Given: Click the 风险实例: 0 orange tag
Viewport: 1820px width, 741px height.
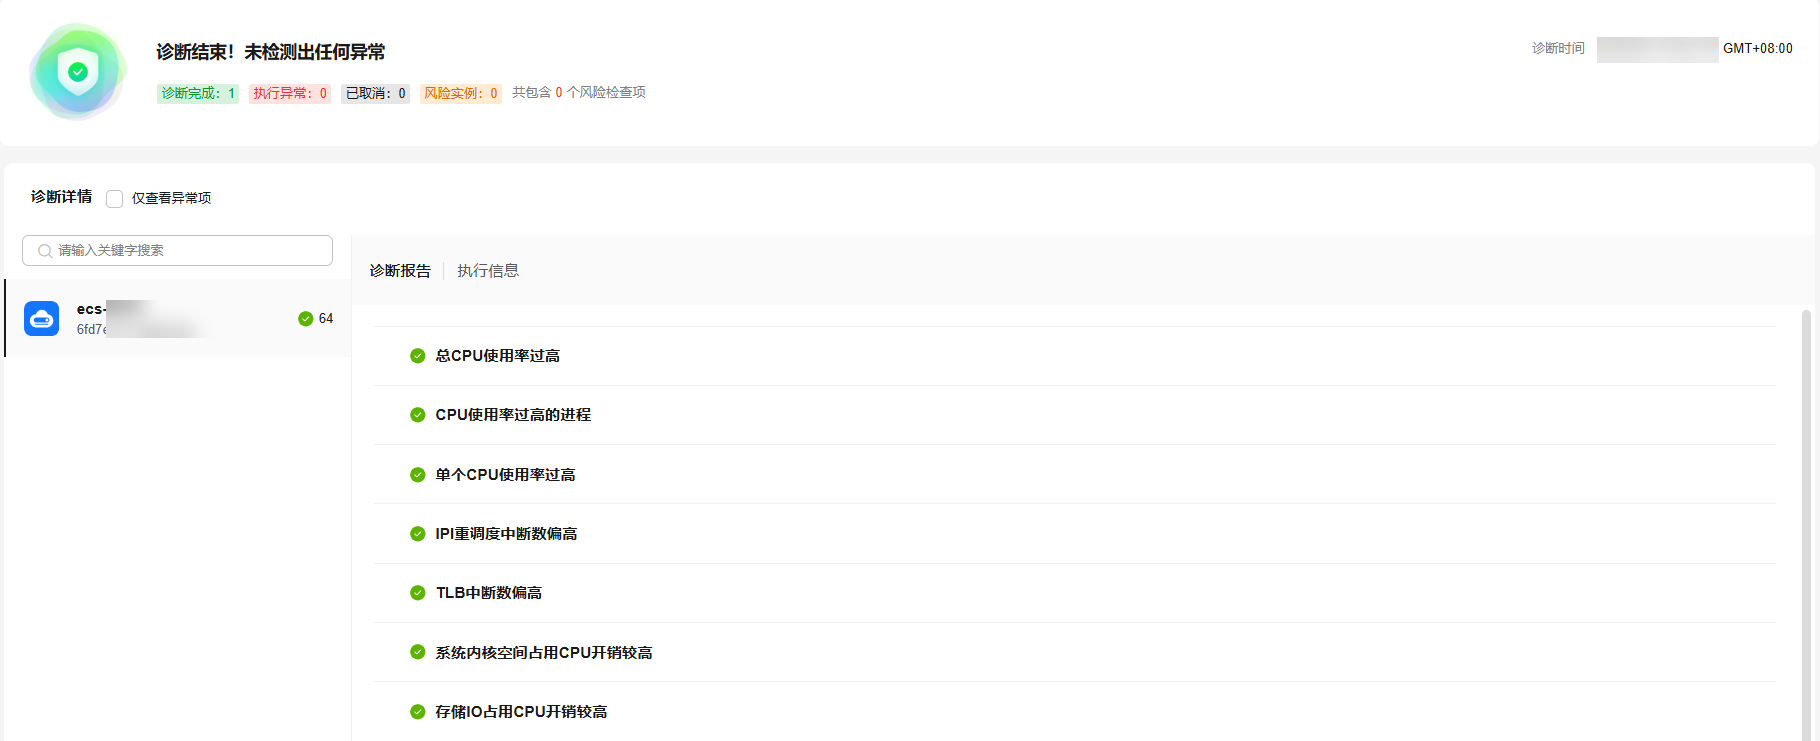Looking at the screenshot, I should tap(461, 93).
